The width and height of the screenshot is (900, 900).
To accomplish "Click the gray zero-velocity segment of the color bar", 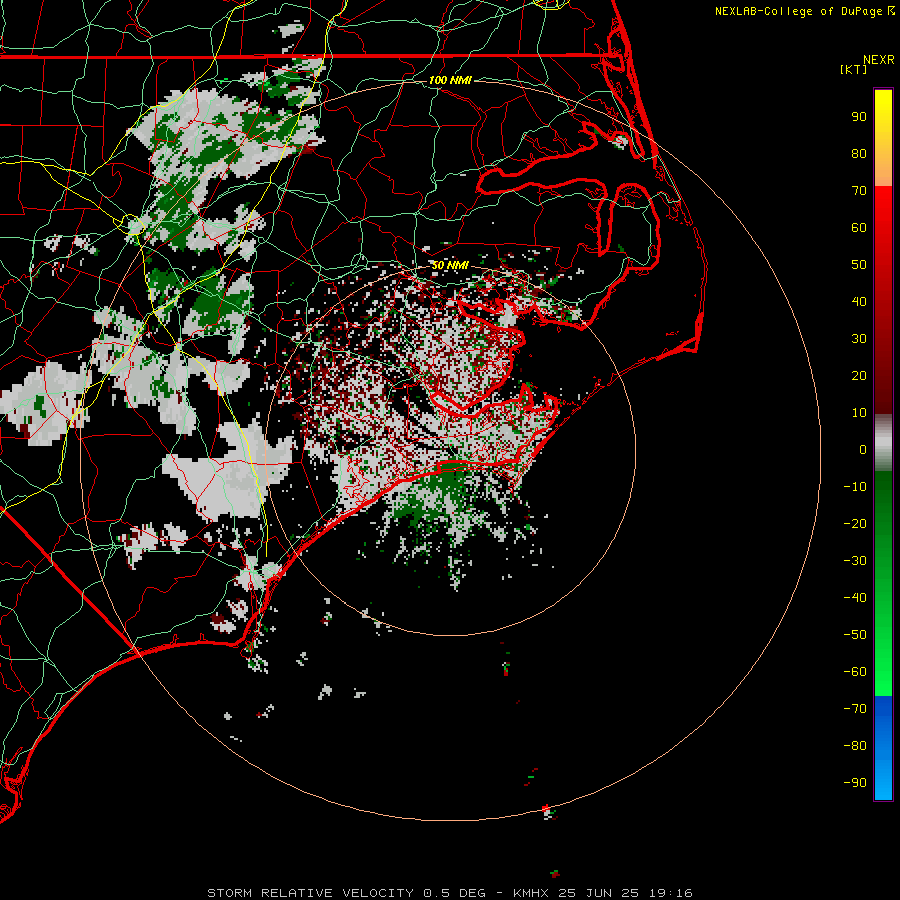I will 883,442.
